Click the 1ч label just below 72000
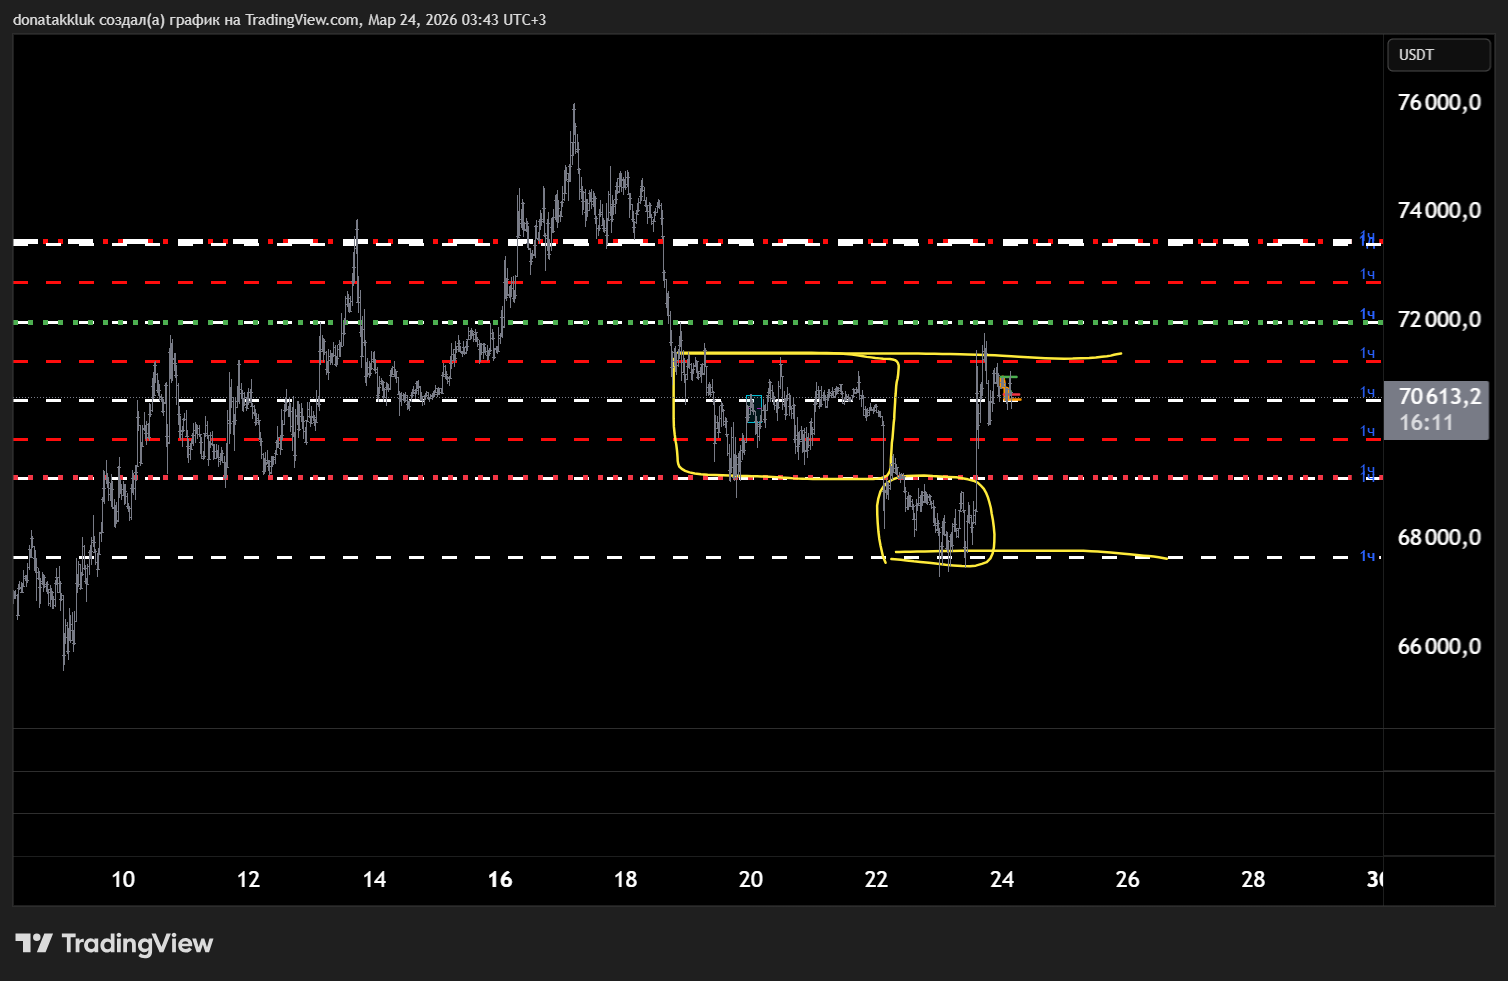The height and width of the screenshot is (981, 1508). click(1367, 353)
